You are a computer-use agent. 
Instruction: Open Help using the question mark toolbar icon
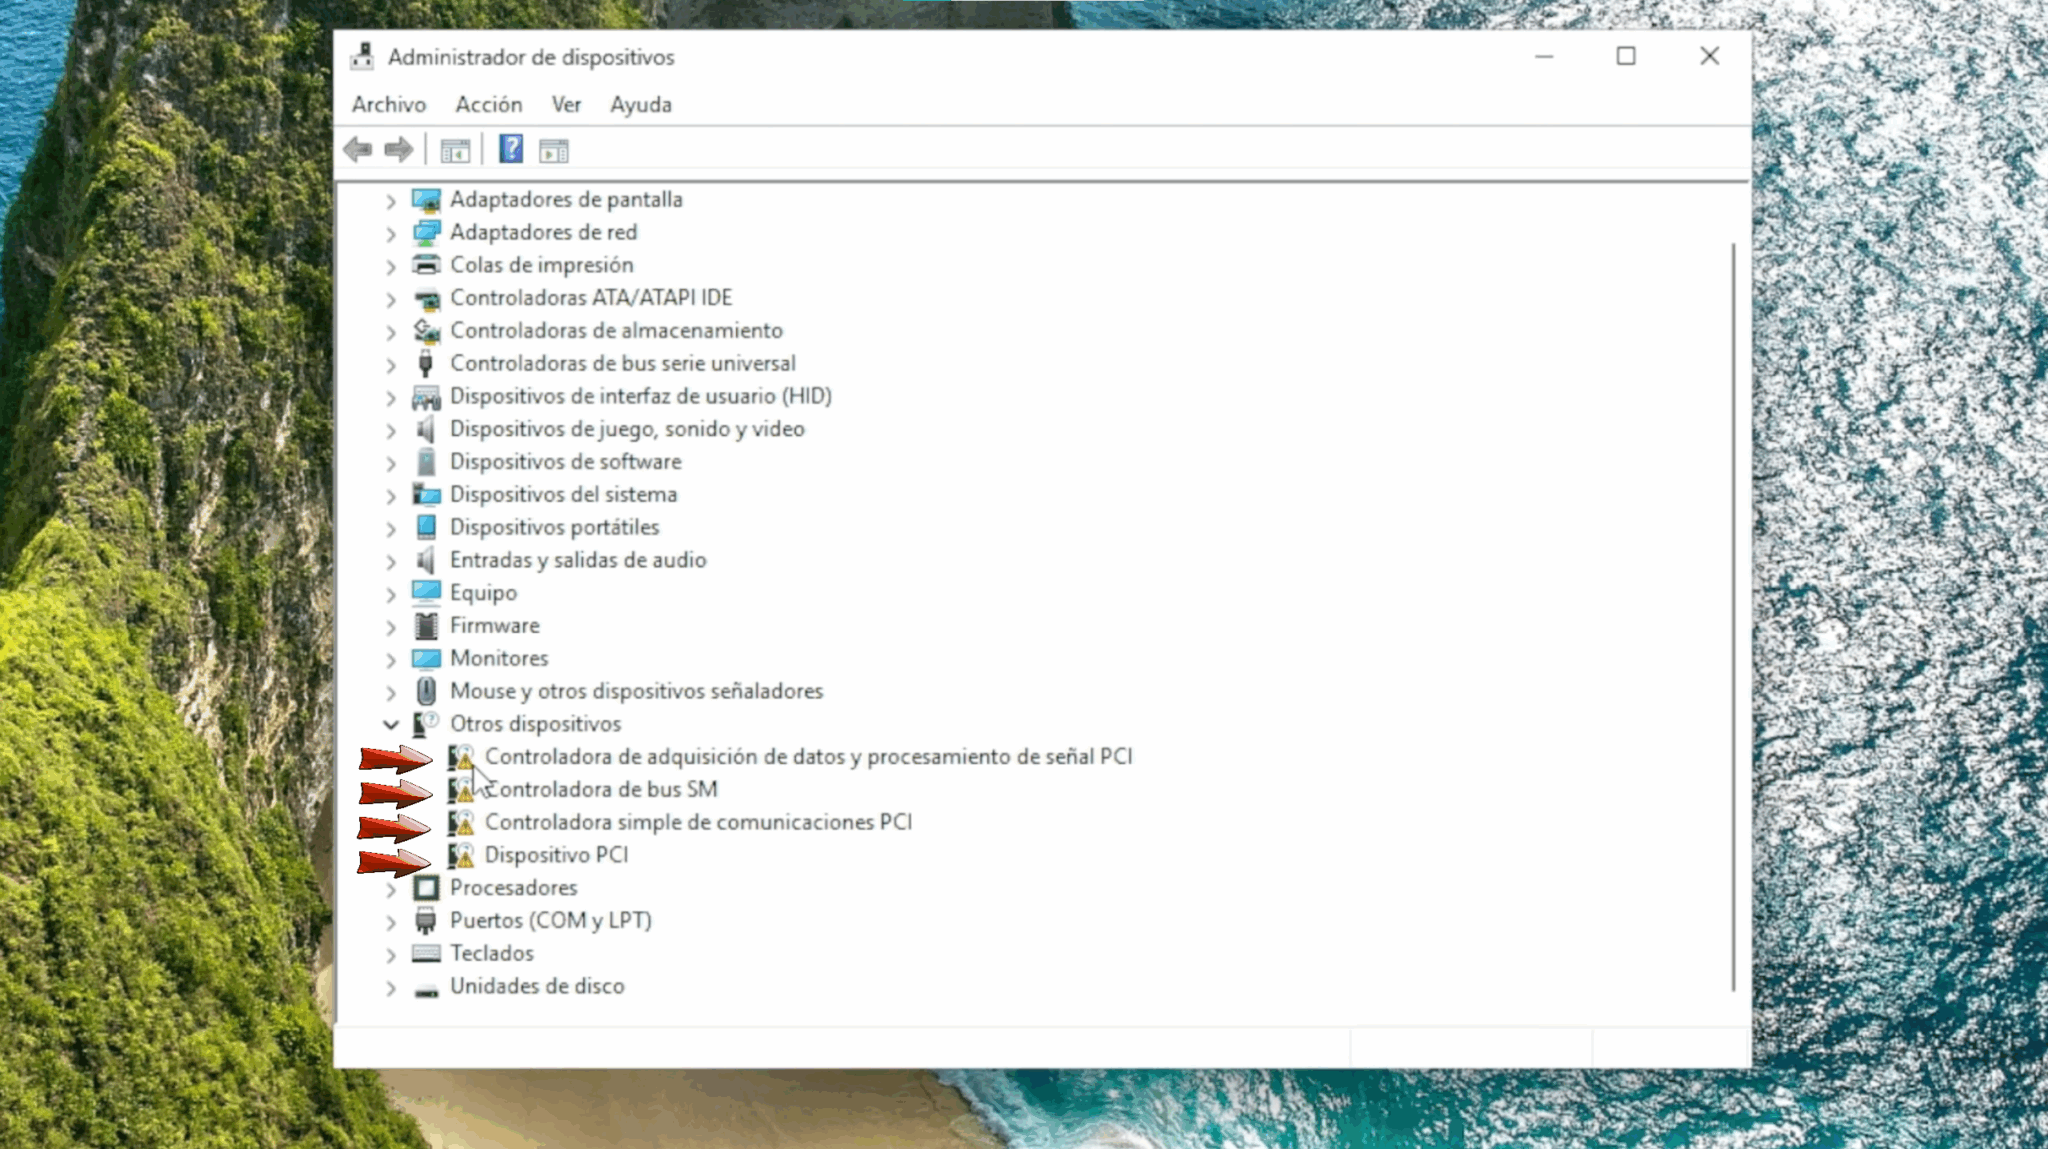pyautogui.click(x=510, y=149)
